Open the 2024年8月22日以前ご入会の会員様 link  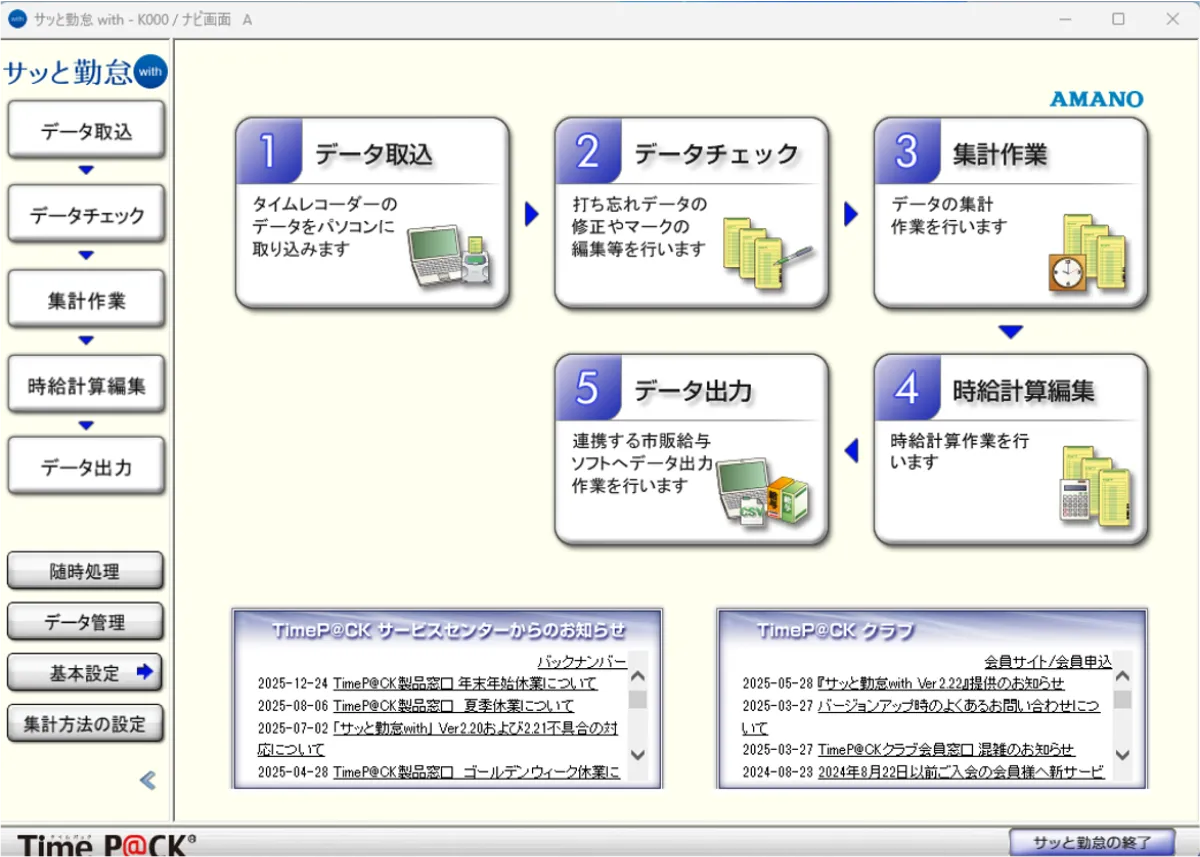(961, 771)
